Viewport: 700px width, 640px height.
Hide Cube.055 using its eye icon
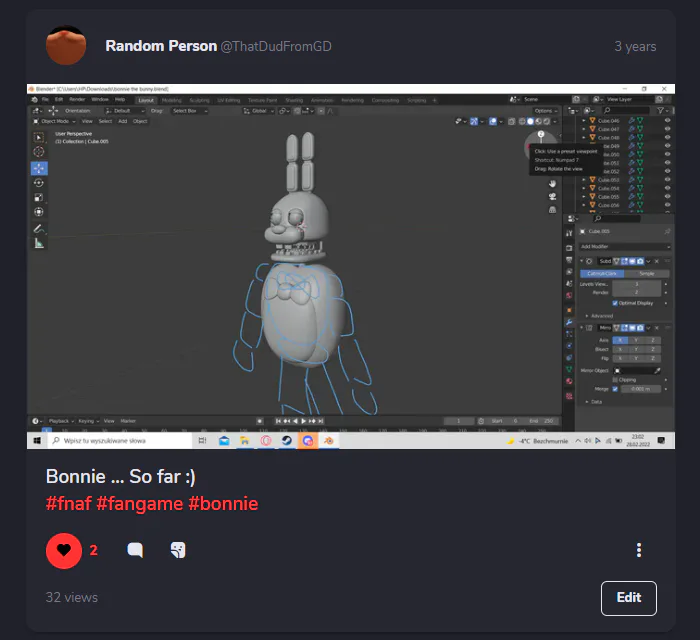click(667, 196)
